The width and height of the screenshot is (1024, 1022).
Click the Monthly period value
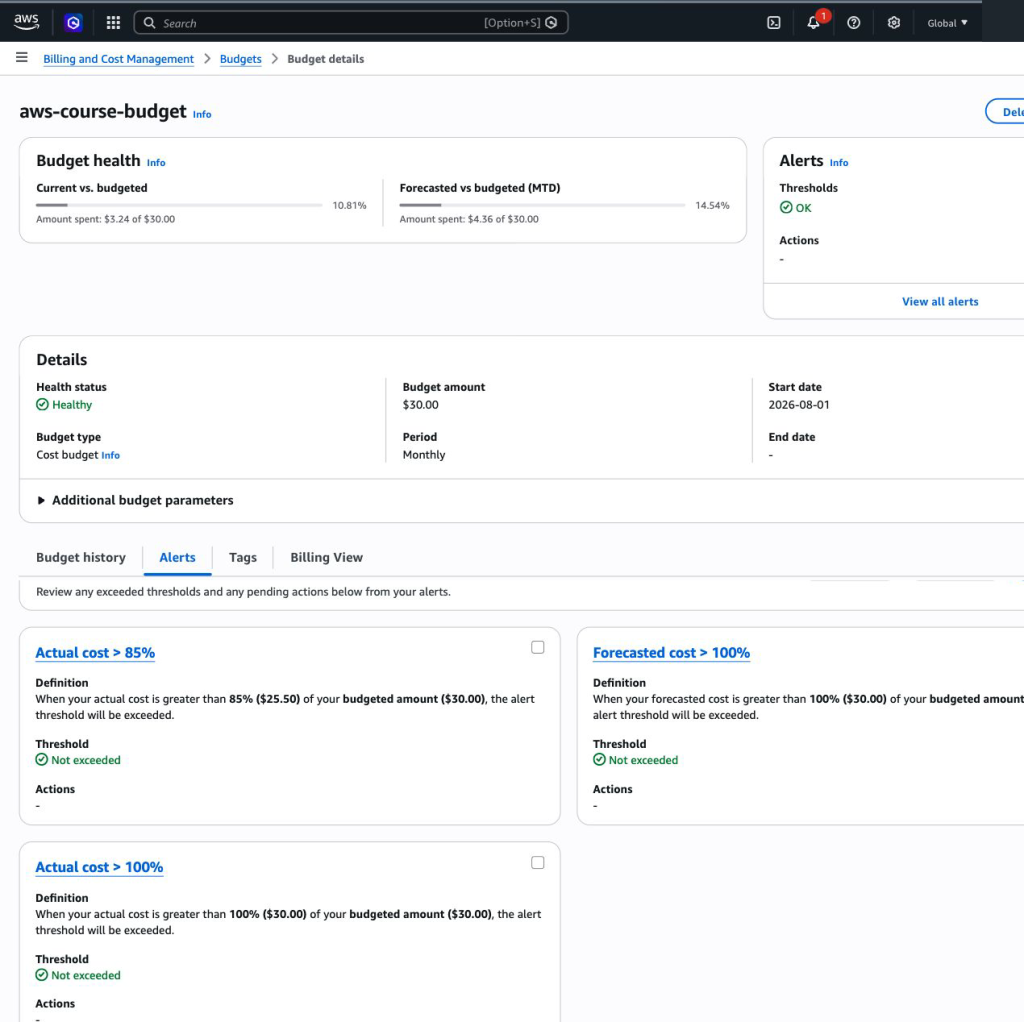coord(424,455)
